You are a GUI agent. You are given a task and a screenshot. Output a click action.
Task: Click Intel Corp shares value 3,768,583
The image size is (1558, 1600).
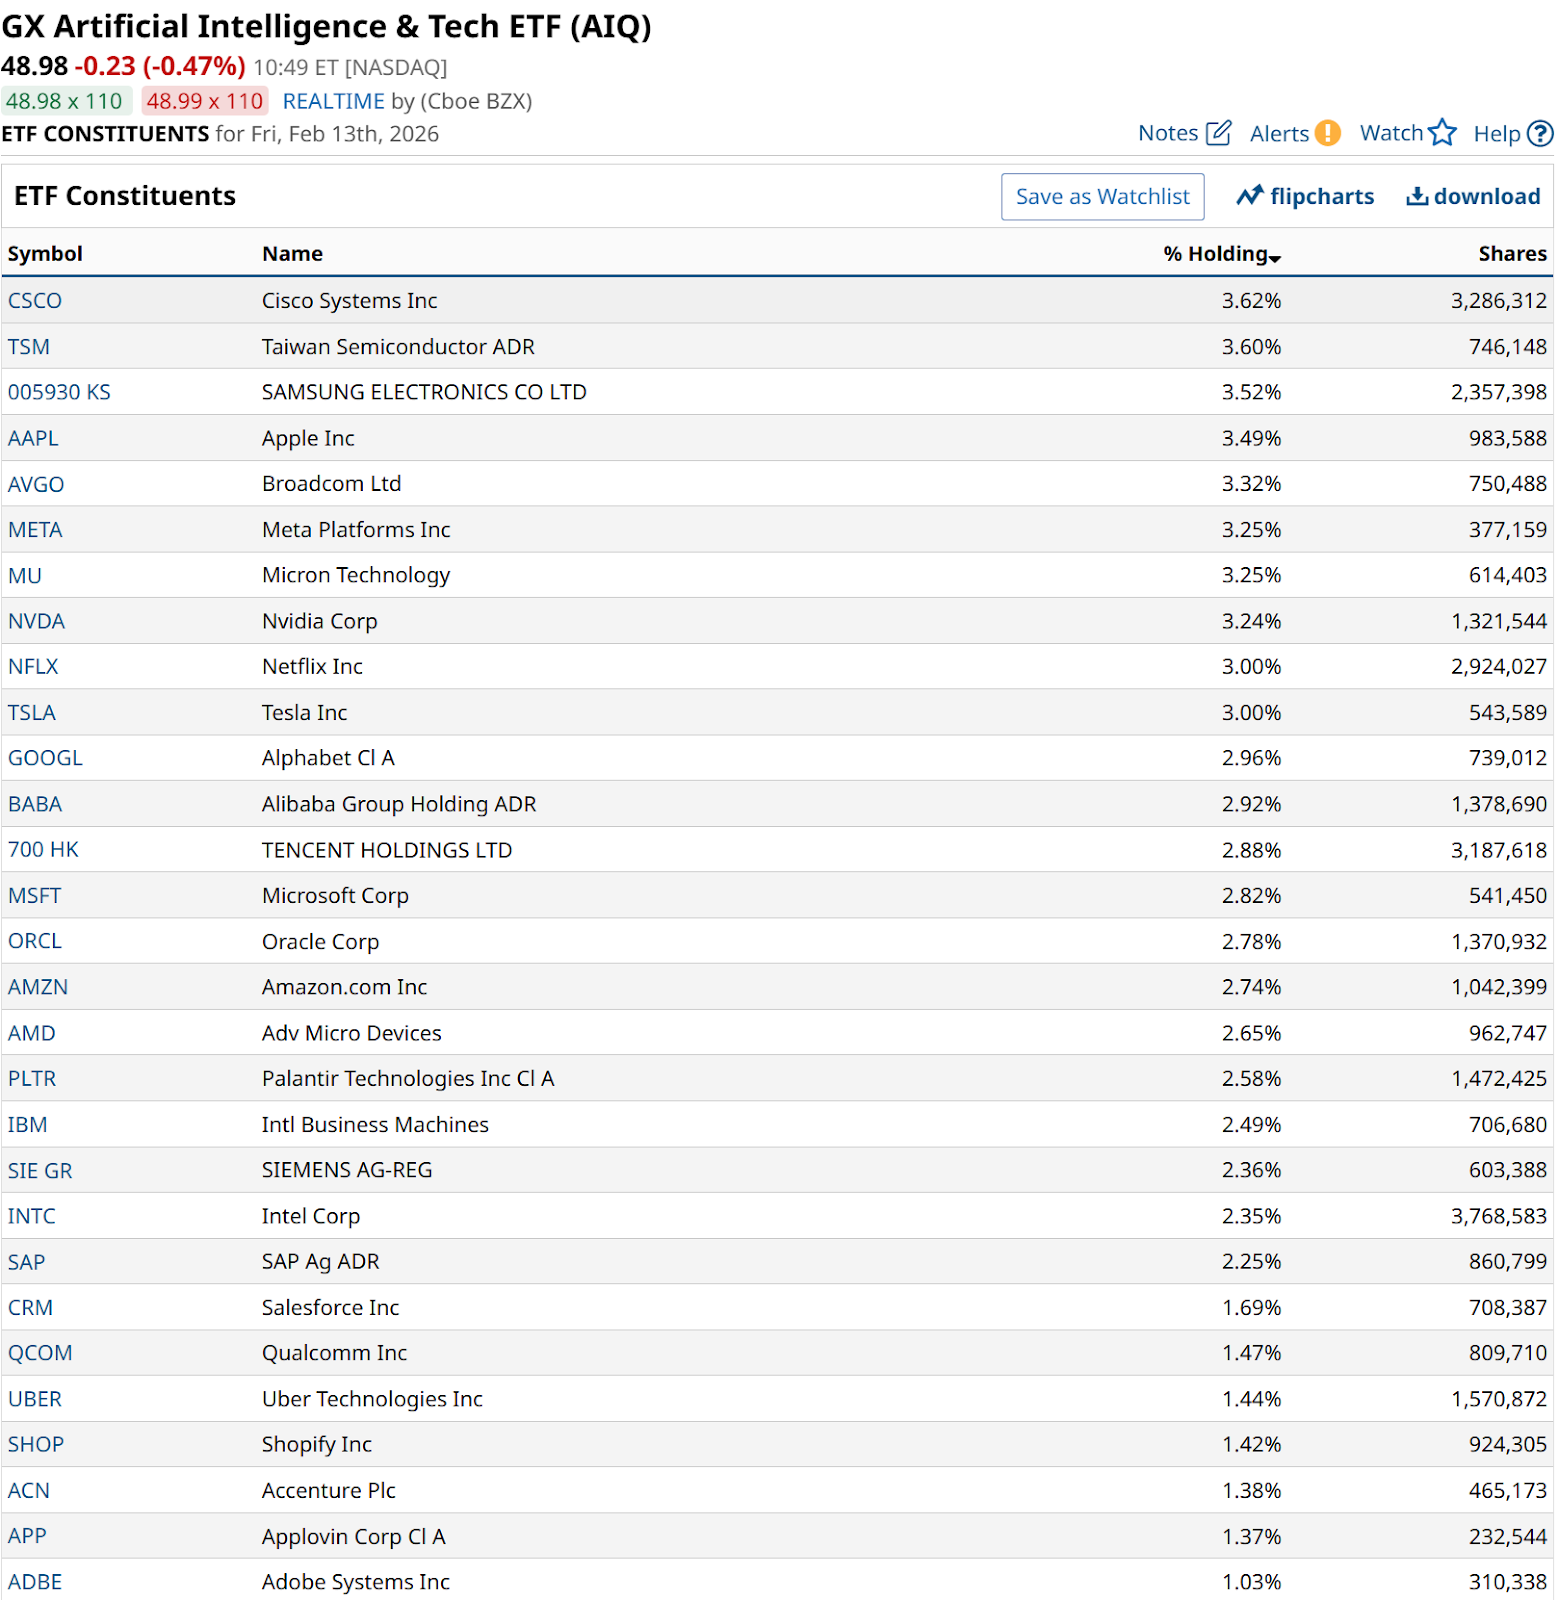point(1499,1216)
